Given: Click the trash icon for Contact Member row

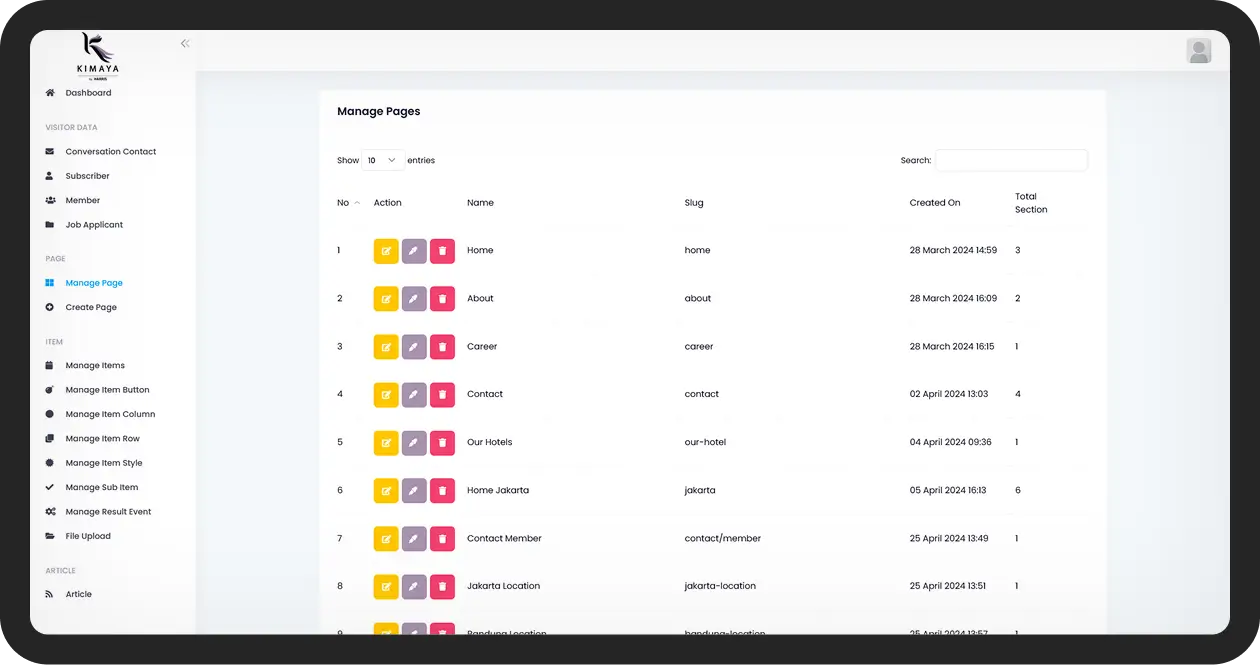Looking at the screenshot, I should coord(442,539).
